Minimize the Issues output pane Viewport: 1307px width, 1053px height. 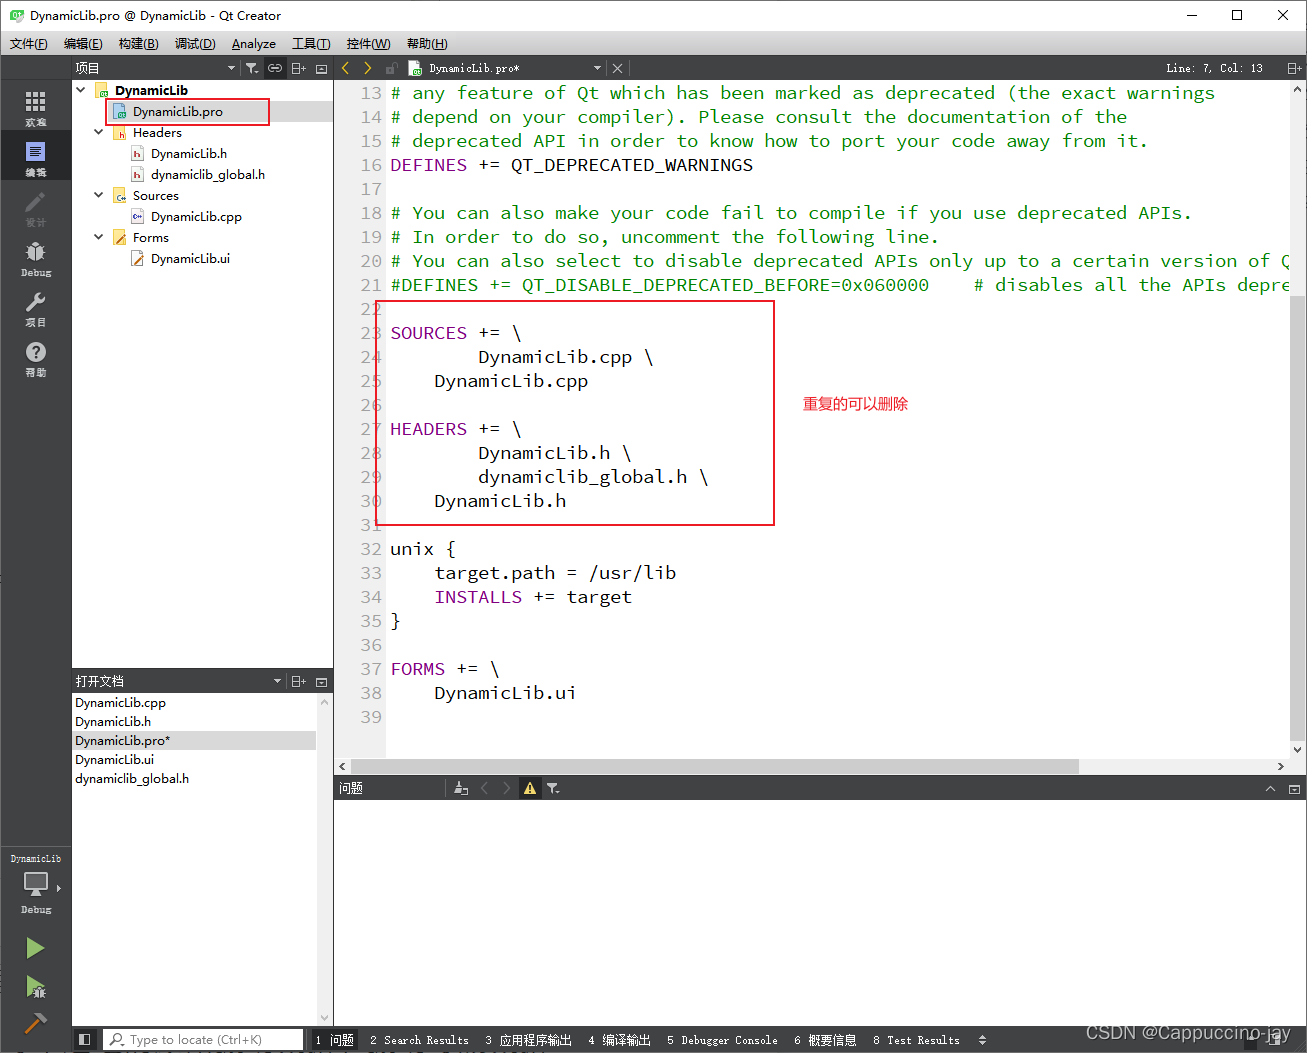pos(1294,788)
